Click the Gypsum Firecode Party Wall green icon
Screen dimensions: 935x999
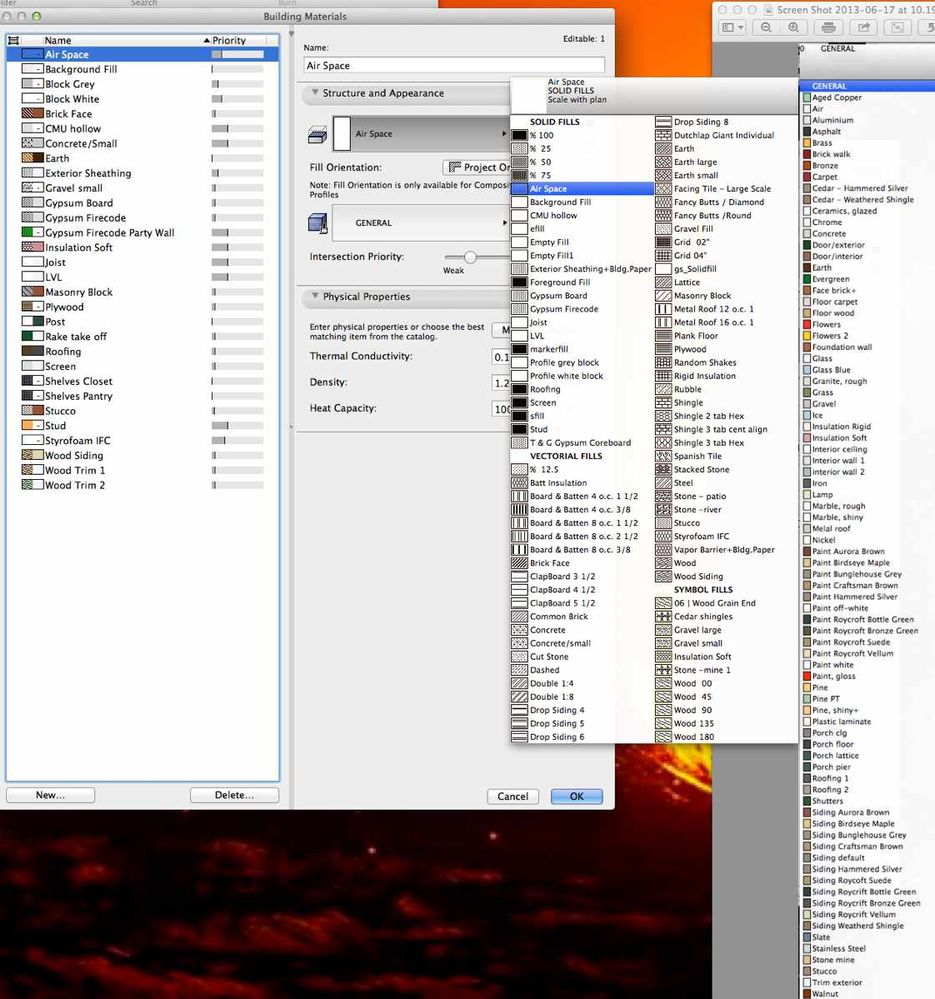click(32, 233)
